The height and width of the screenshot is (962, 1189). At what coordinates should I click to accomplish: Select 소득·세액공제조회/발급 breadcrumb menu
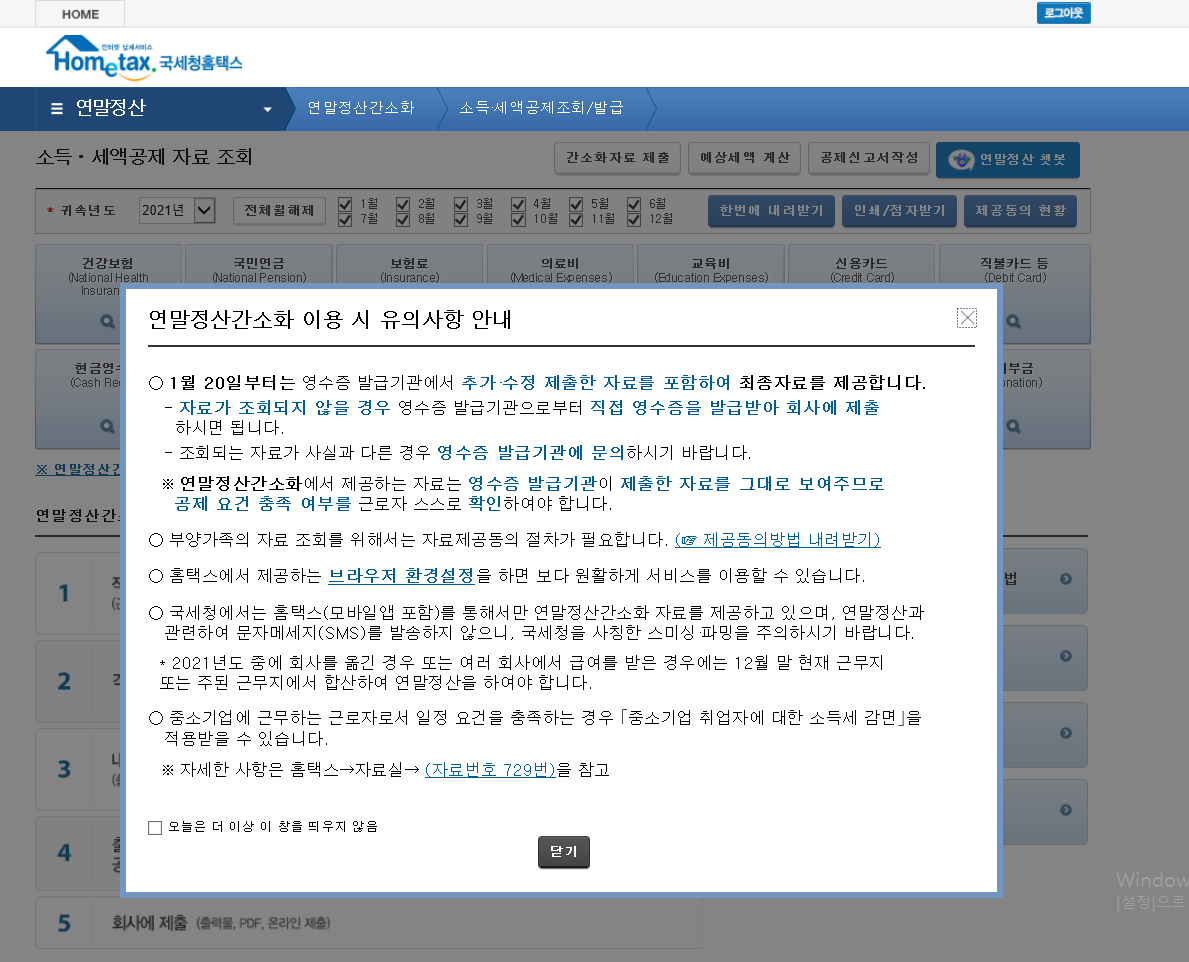(541, 108)
